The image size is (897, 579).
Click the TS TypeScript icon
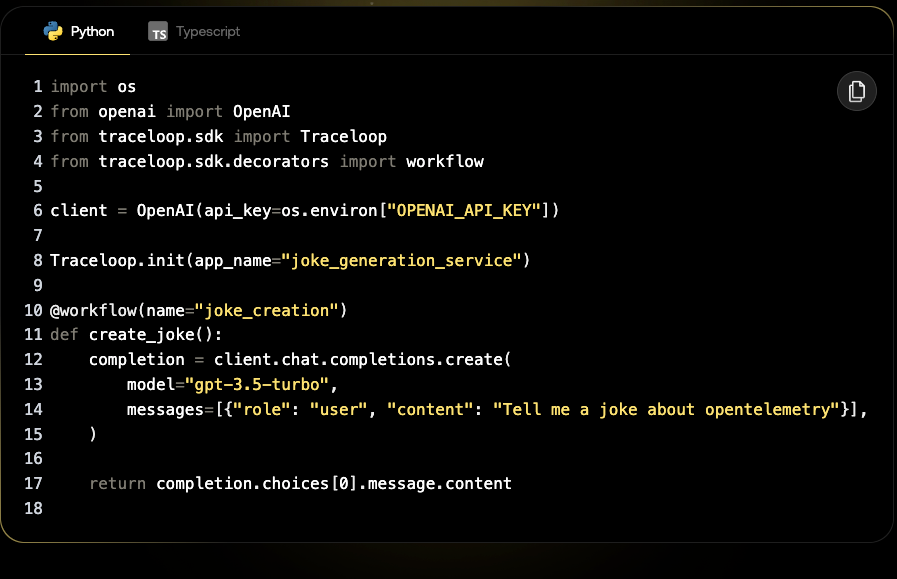tap(158, 31)
